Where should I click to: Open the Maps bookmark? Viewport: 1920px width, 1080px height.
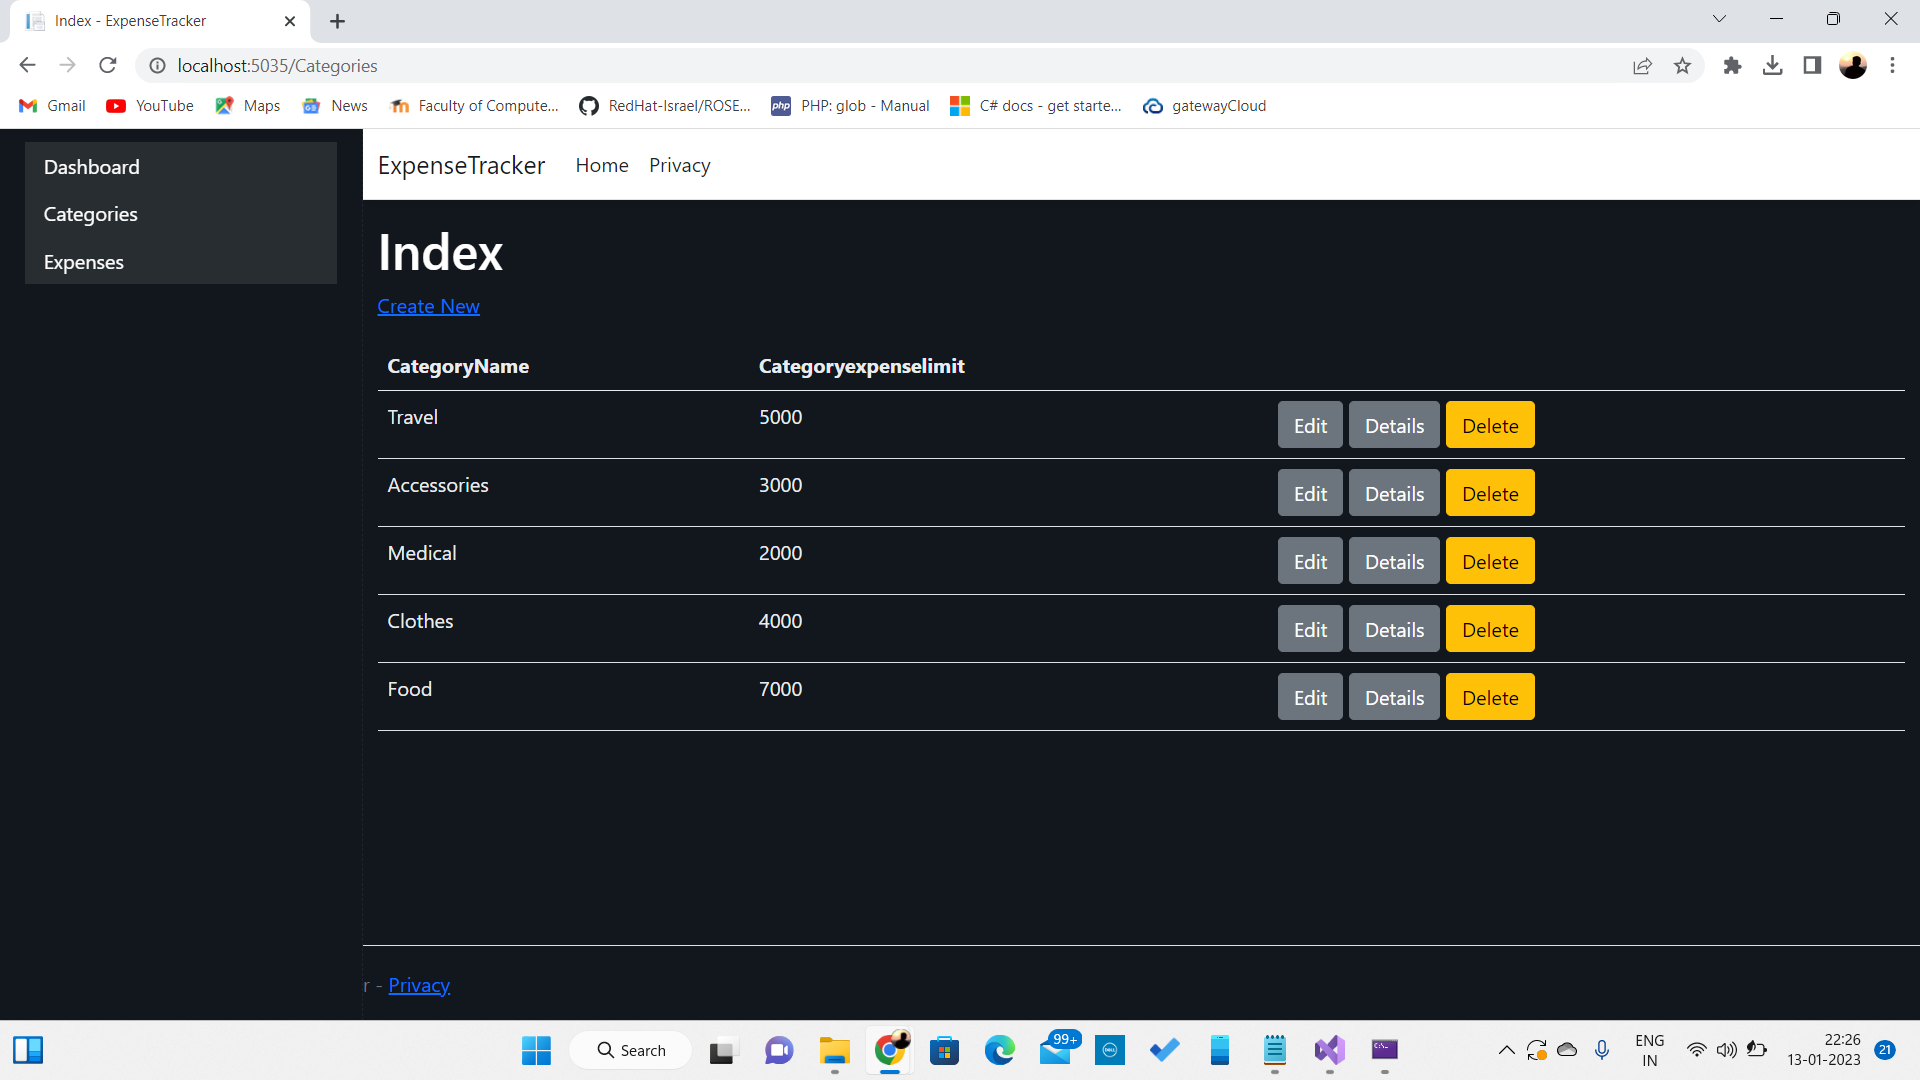[x=247, y=106]
